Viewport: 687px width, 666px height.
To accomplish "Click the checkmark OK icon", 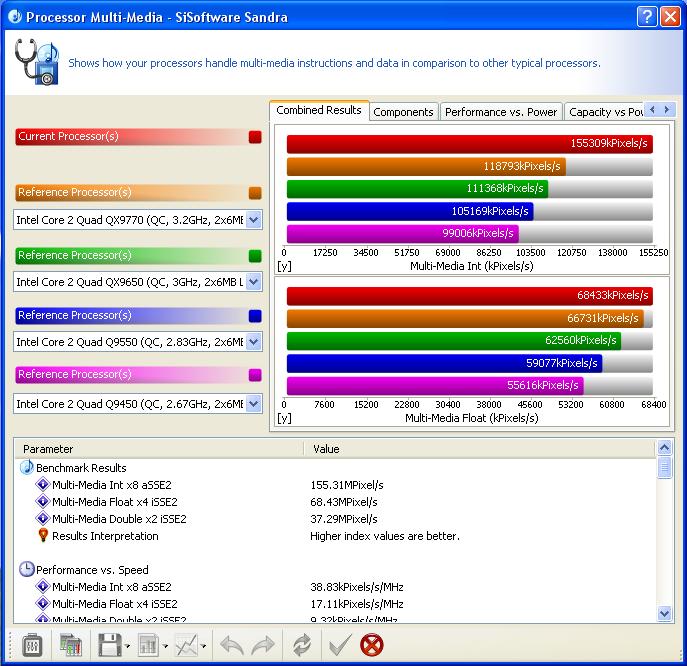I will 340,645.
